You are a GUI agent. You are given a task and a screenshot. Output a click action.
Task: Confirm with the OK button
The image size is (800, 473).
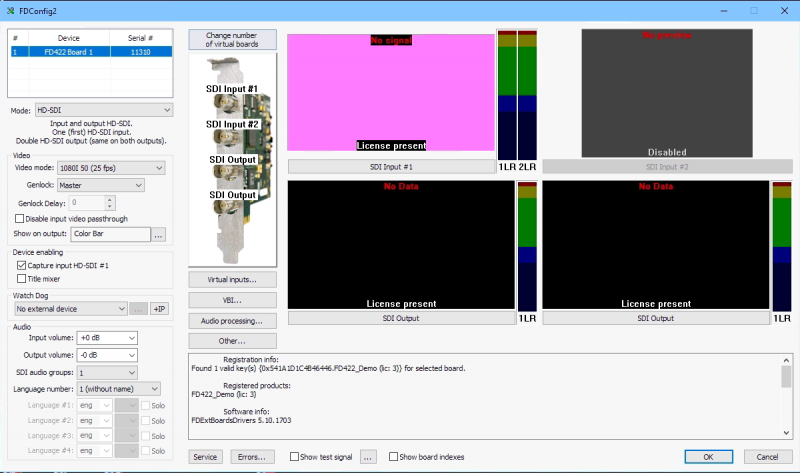point(709,457)
